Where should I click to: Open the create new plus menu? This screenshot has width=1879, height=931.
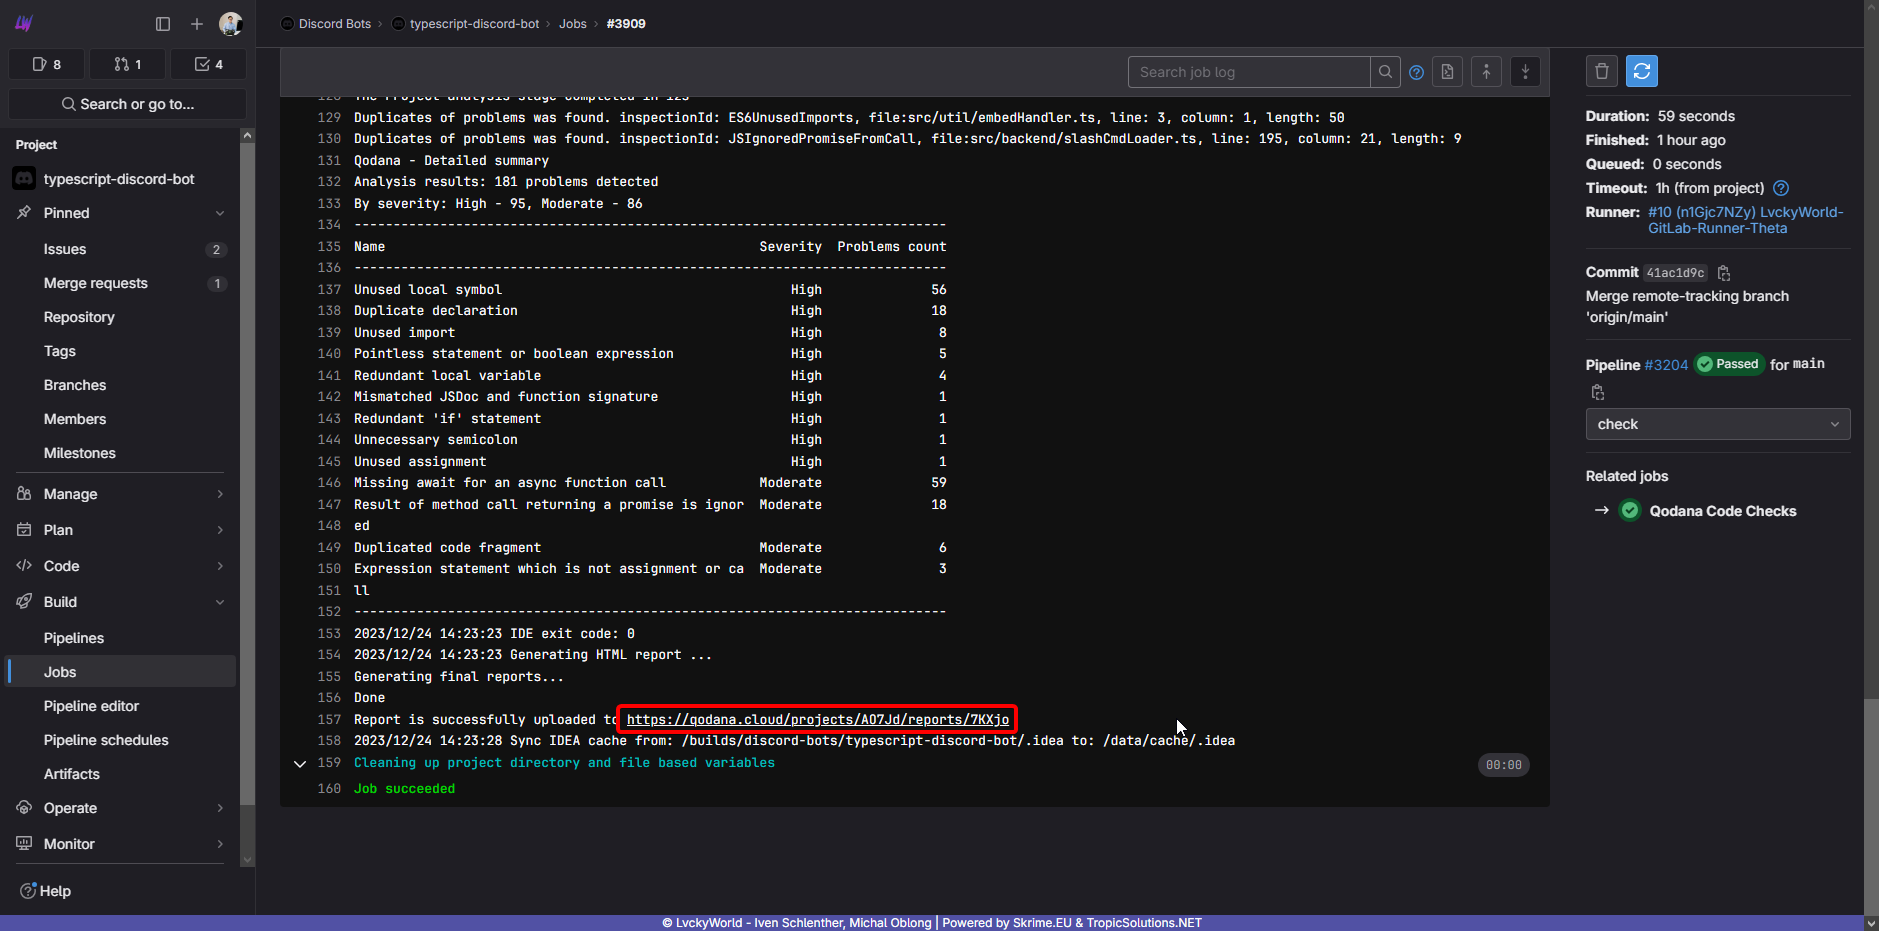point(197,24)
